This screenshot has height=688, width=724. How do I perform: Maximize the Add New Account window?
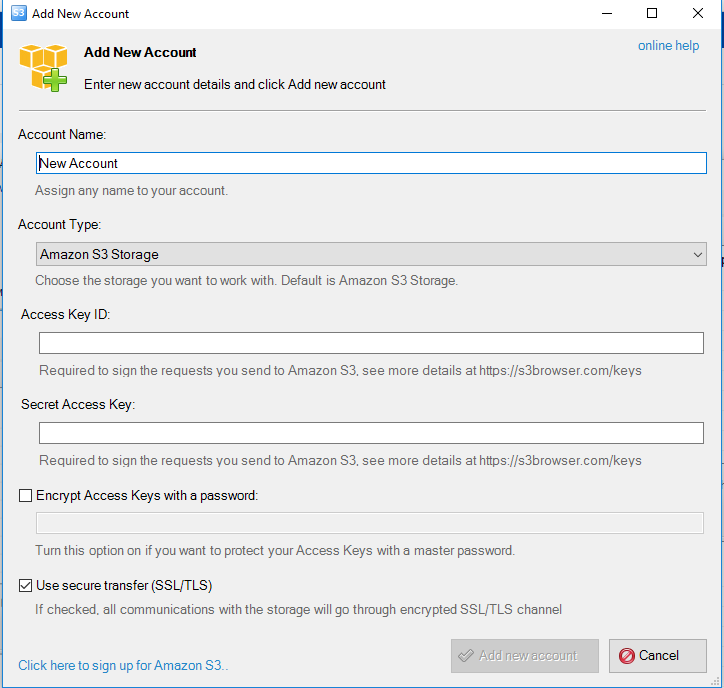[652, 13]
